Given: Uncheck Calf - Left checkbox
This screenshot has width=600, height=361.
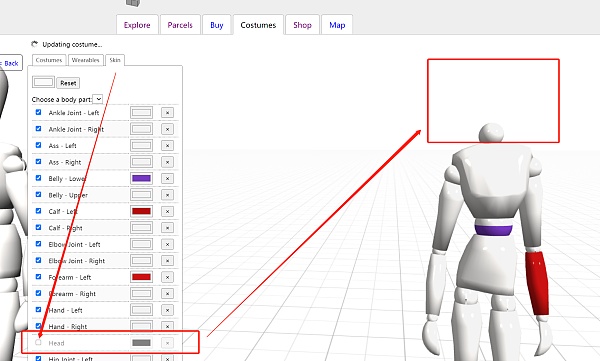Looking at the screenshot, I should click(38, 211).
